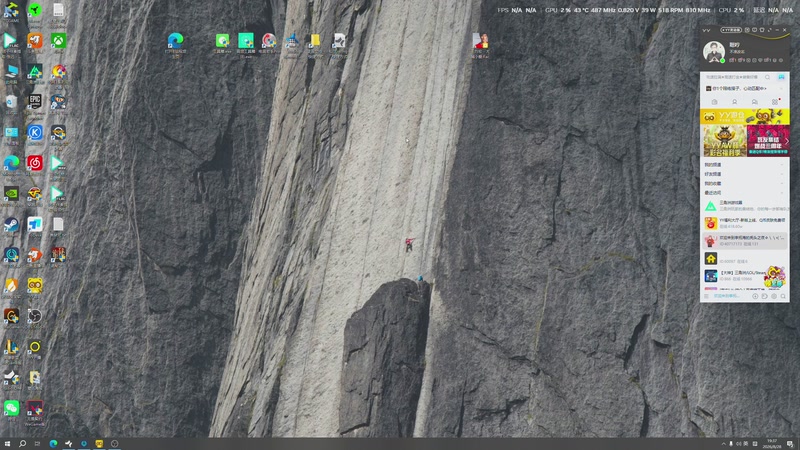This screenshot has width=800, height=450.
Task: Click the online status green dot on avatar
Action: coord(722,61)
